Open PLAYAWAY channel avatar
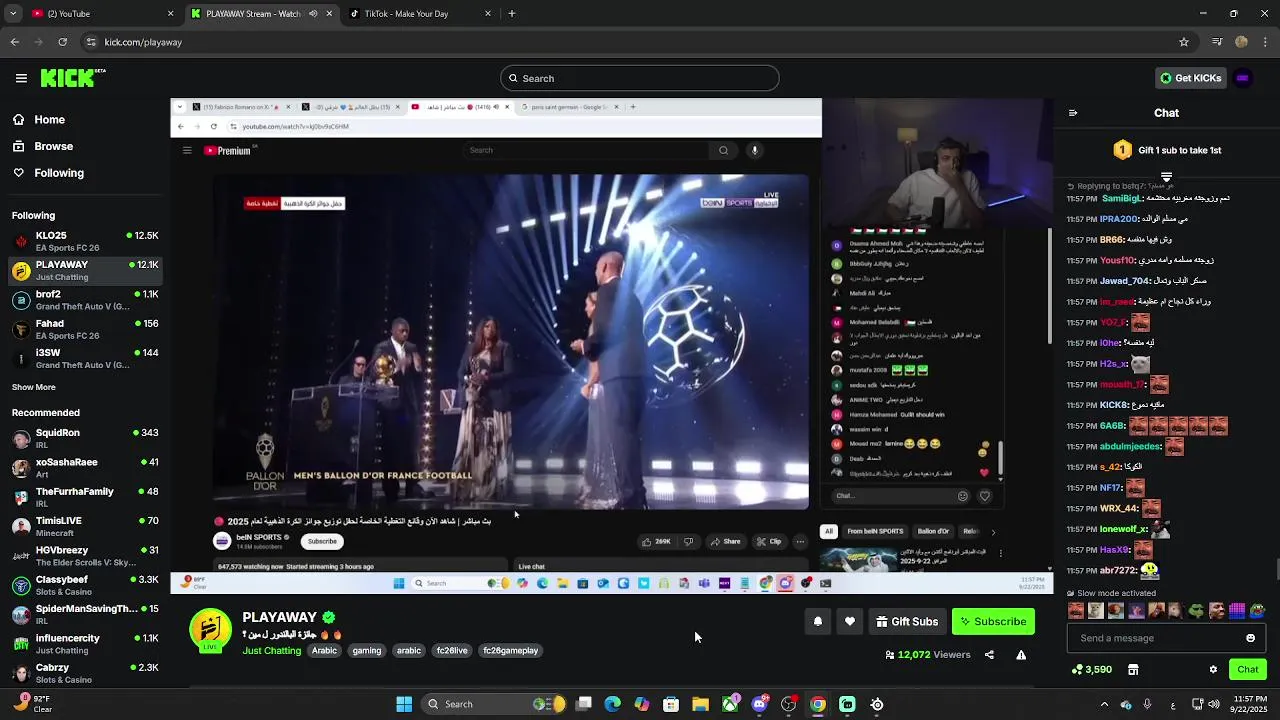1280x720 pixels. point(210,630)
